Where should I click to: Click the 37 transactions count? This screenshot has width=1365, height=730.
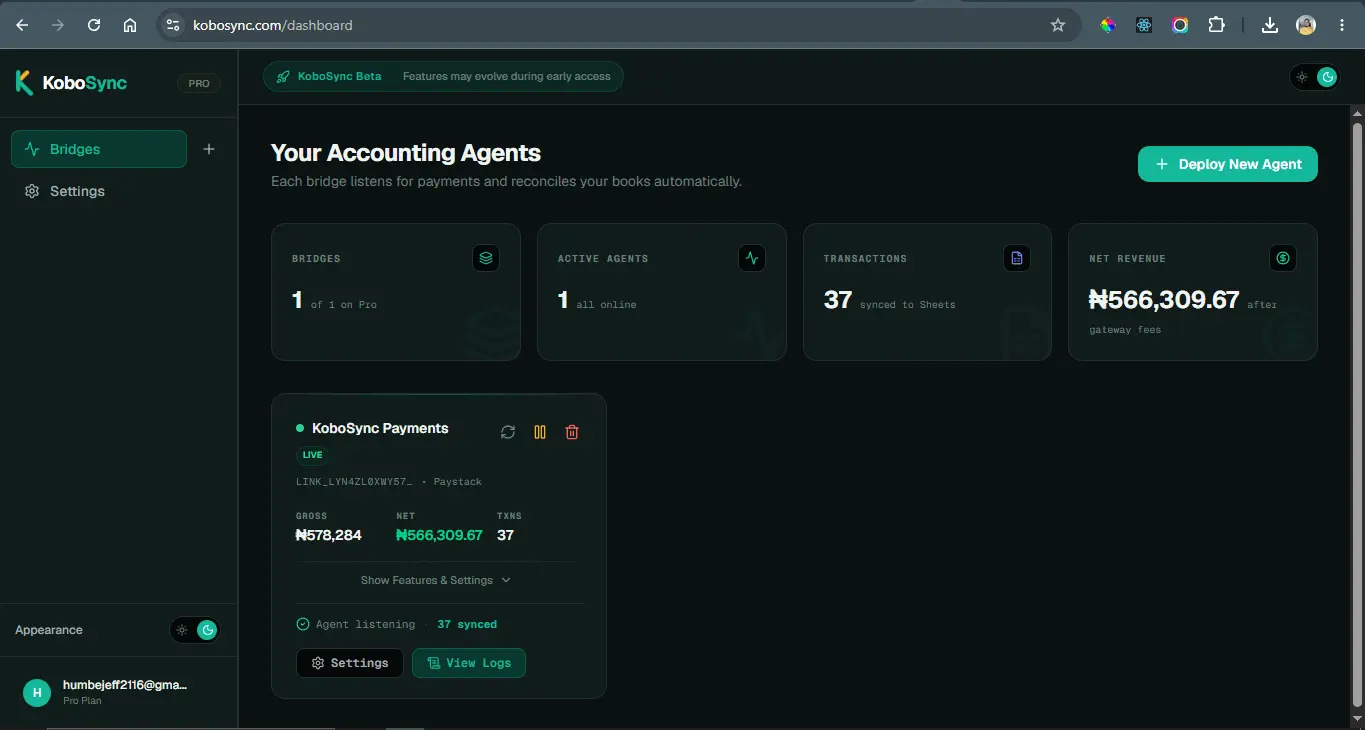tap(838, 300)
